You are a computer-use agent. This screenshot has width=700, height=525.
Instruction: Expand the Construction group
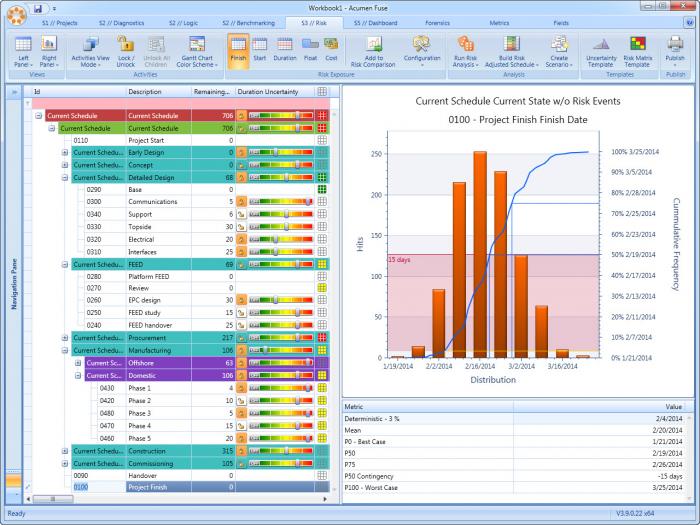[x=65, y=451]
